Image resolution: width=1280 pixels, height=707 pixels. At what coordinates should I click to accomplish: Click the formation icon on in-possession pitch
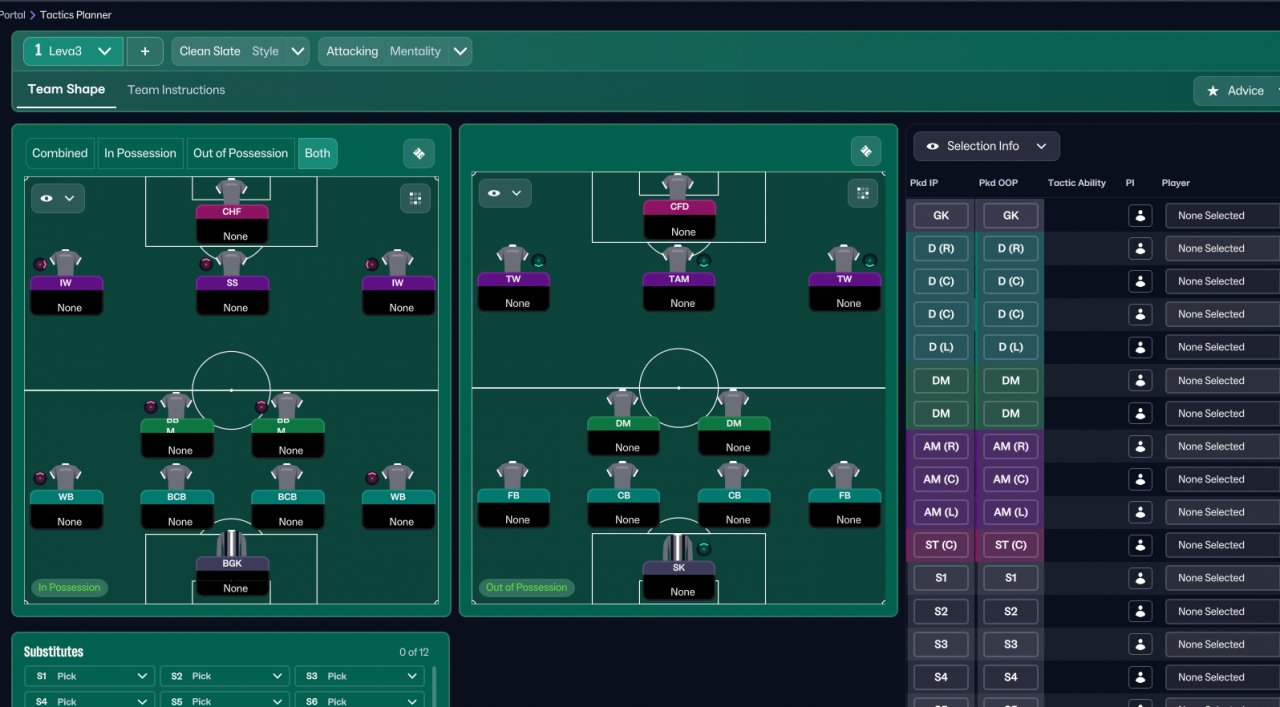(x=419, y=153)
